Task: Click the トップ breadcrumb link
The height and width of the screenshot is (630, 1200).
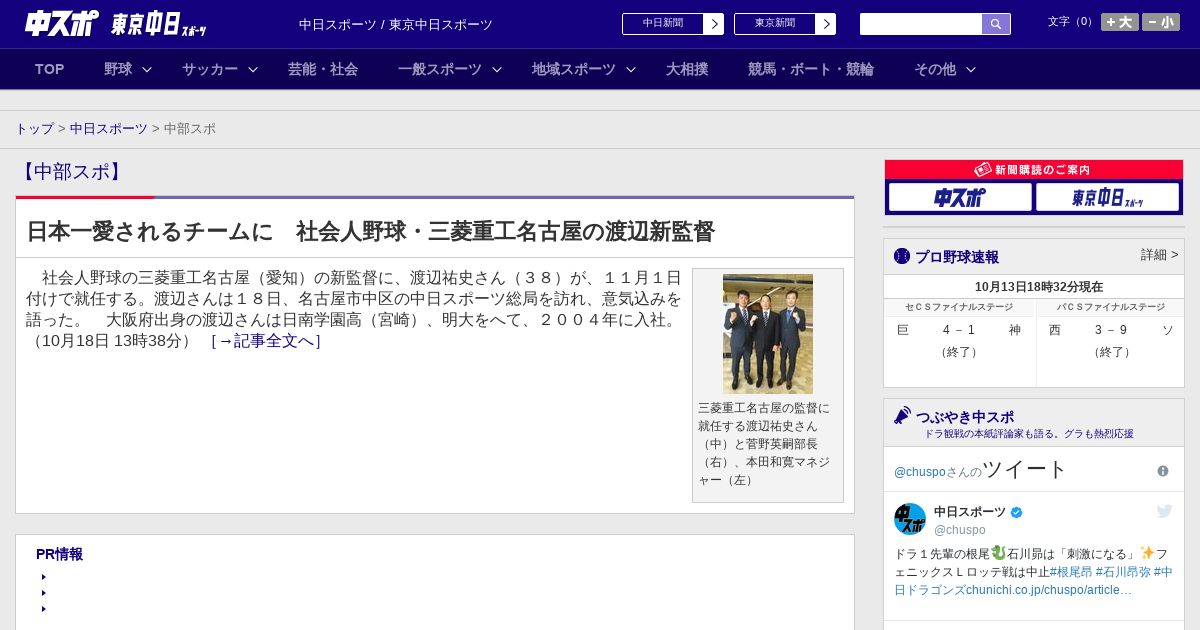Action: point(35,129)
